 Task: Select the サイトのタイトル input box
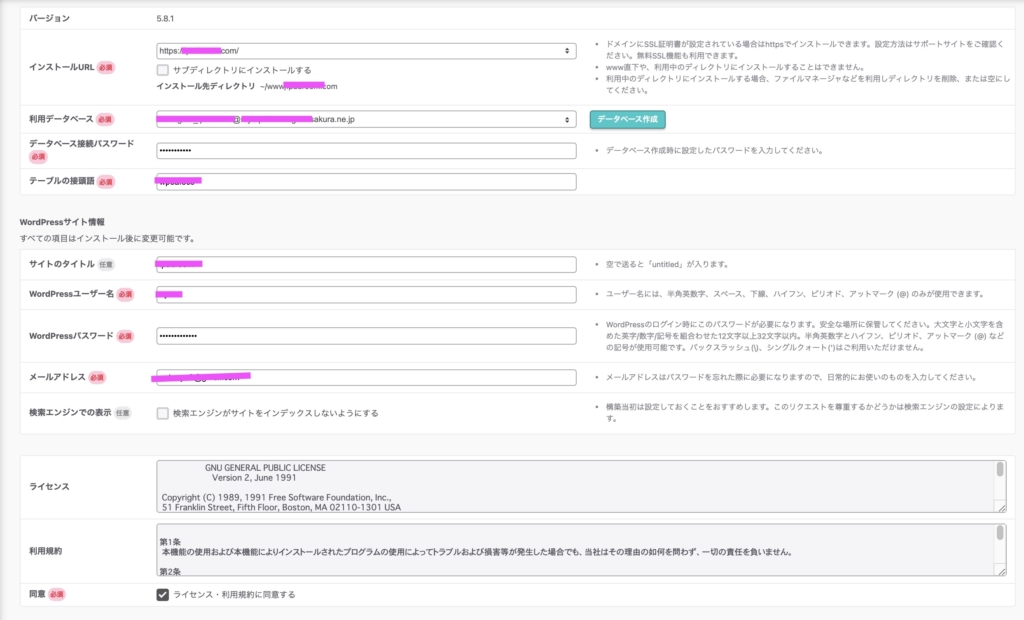366,264
